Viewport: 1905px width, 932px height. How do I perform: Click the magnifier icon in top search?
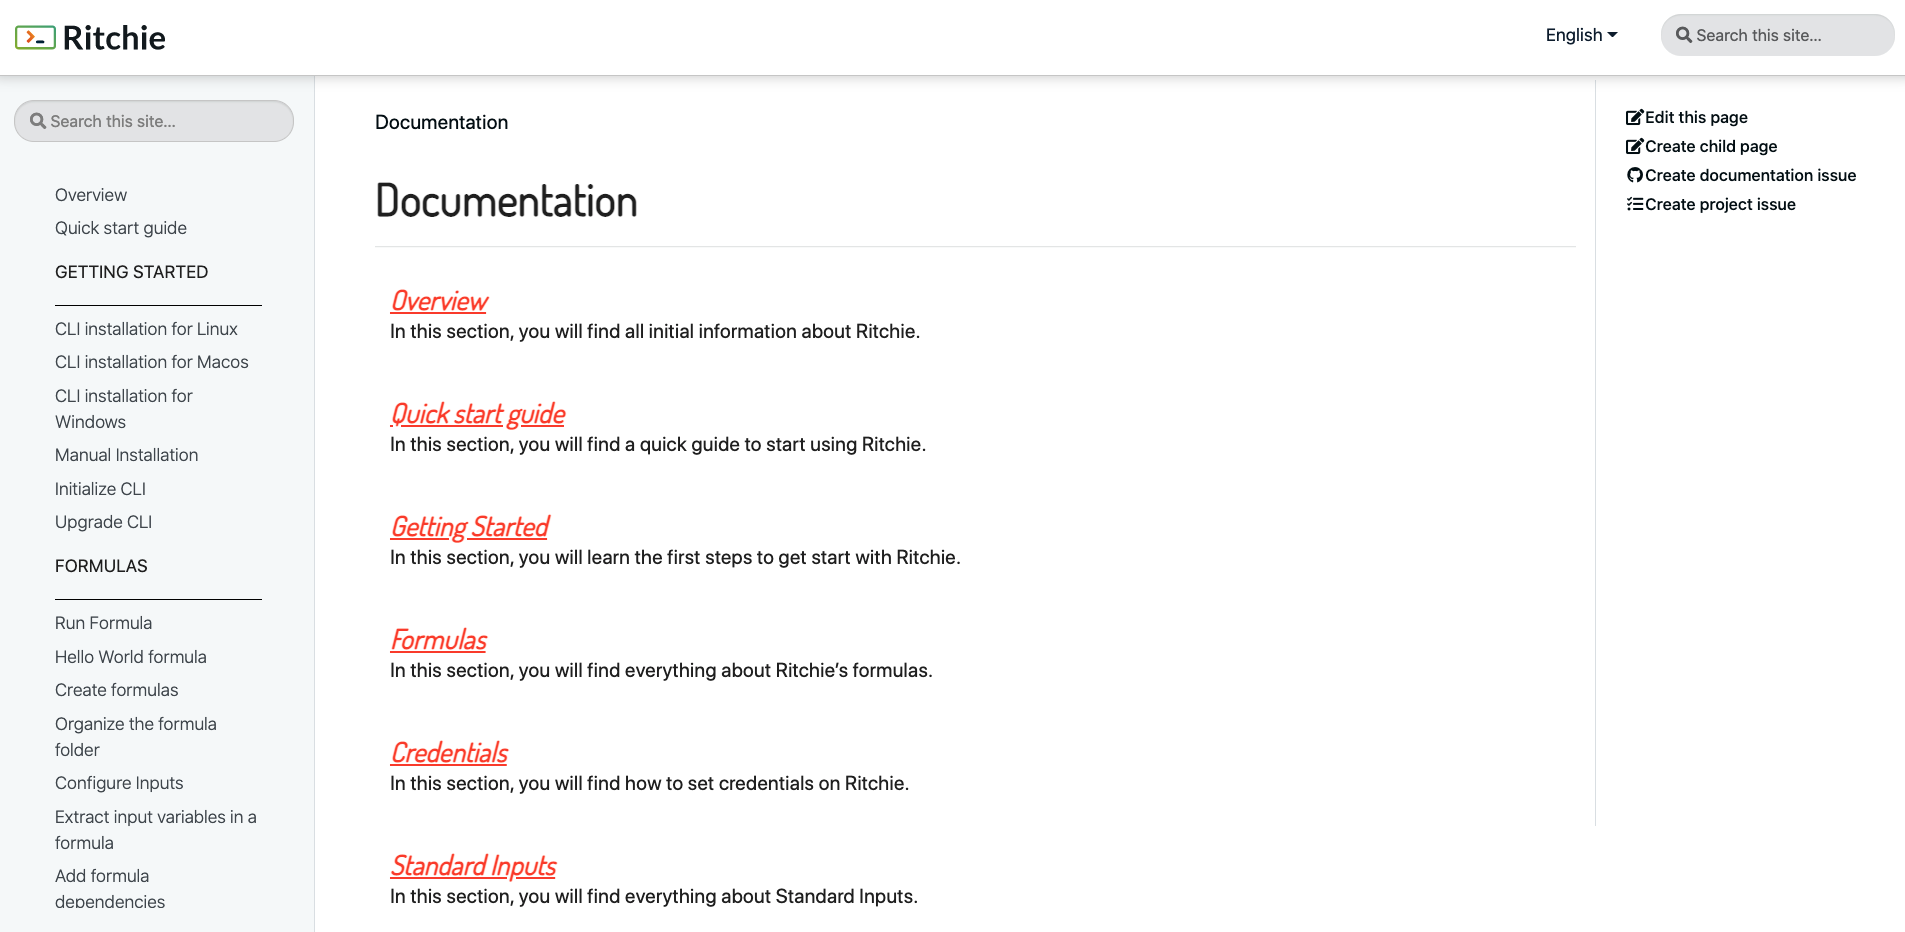pos(1684,35)
